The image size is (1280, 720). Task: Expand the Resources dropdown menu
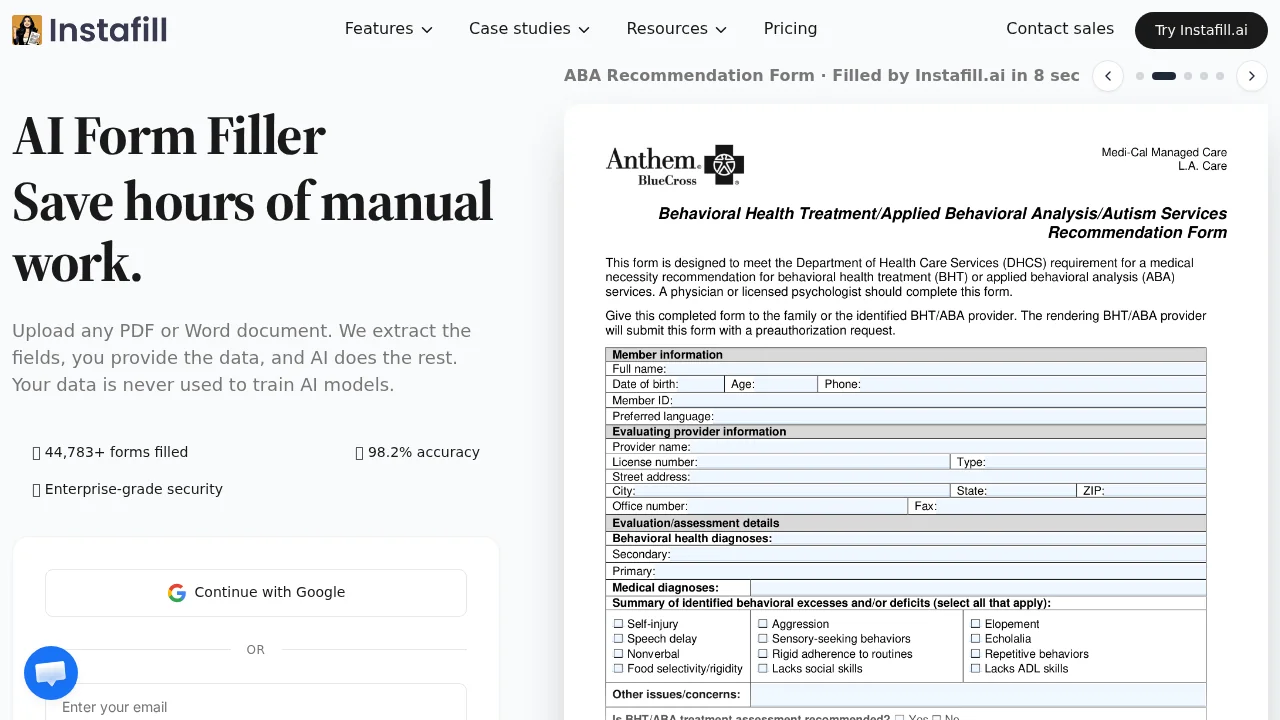pyautogui.click(x=676, y=29)
